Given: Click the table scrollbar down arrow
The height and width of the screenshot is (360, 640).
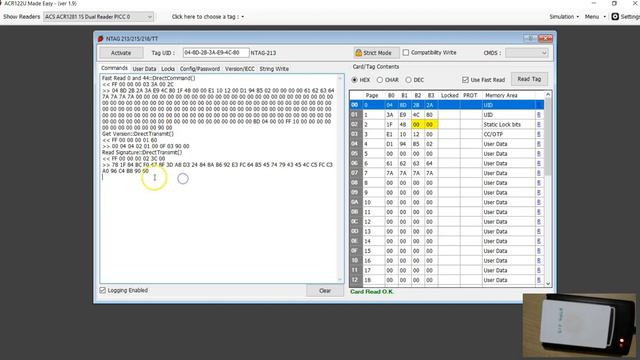Looking at the screenshot, I should pyautogui.click(x=548, y=283).
